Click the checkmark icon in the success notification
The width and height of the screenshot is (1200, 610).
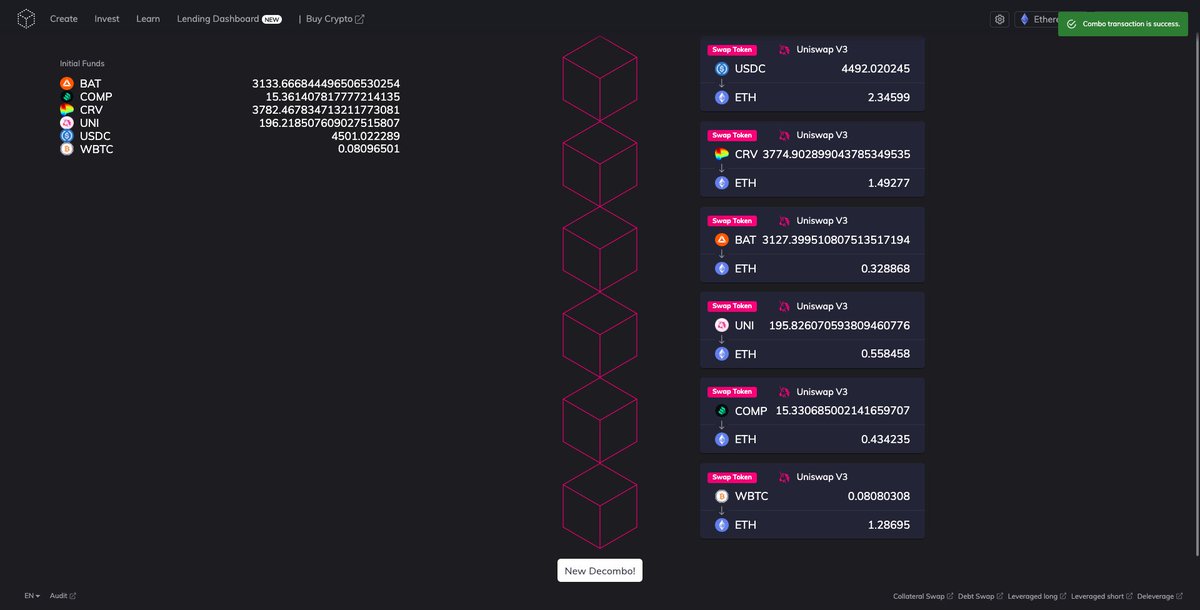pos(1071,23)
